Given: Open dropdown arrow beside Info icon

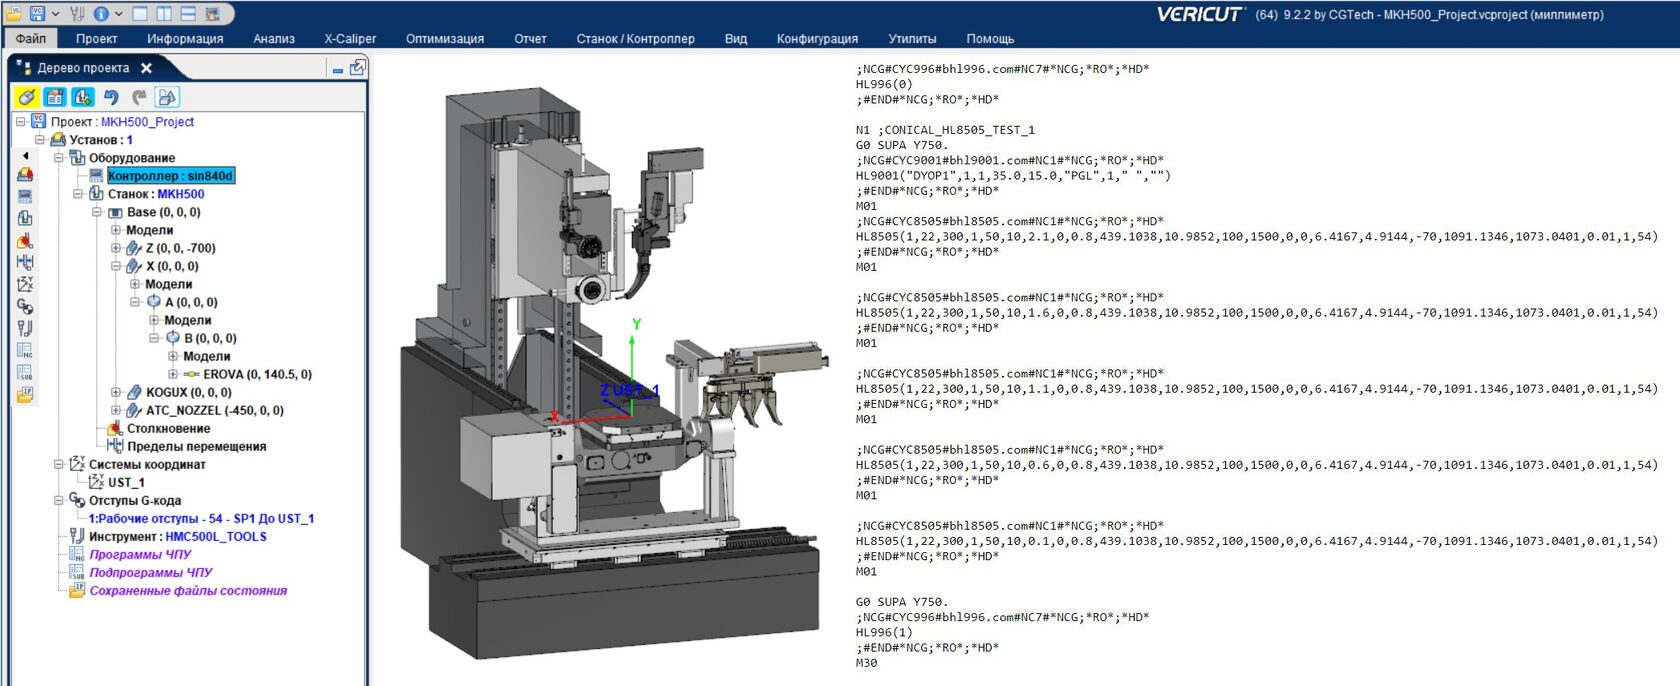Looking at the screenshot, I should pyautogui.click(x=119, y=14).
